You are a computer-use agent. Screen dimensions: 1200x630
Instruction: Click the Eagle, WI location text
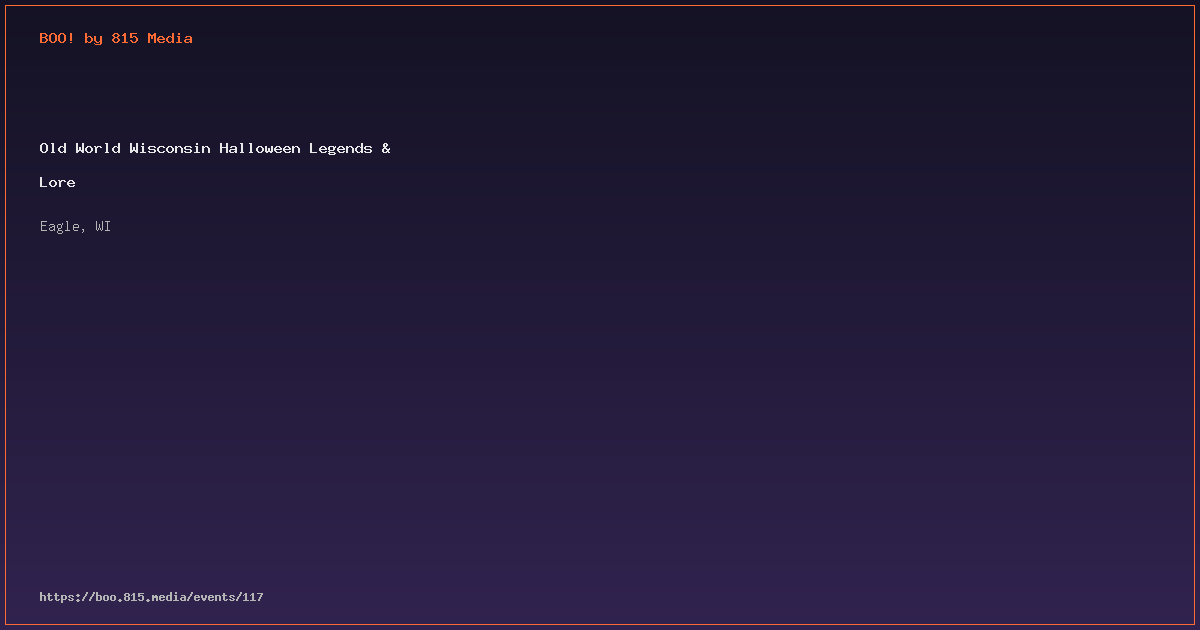75,227
